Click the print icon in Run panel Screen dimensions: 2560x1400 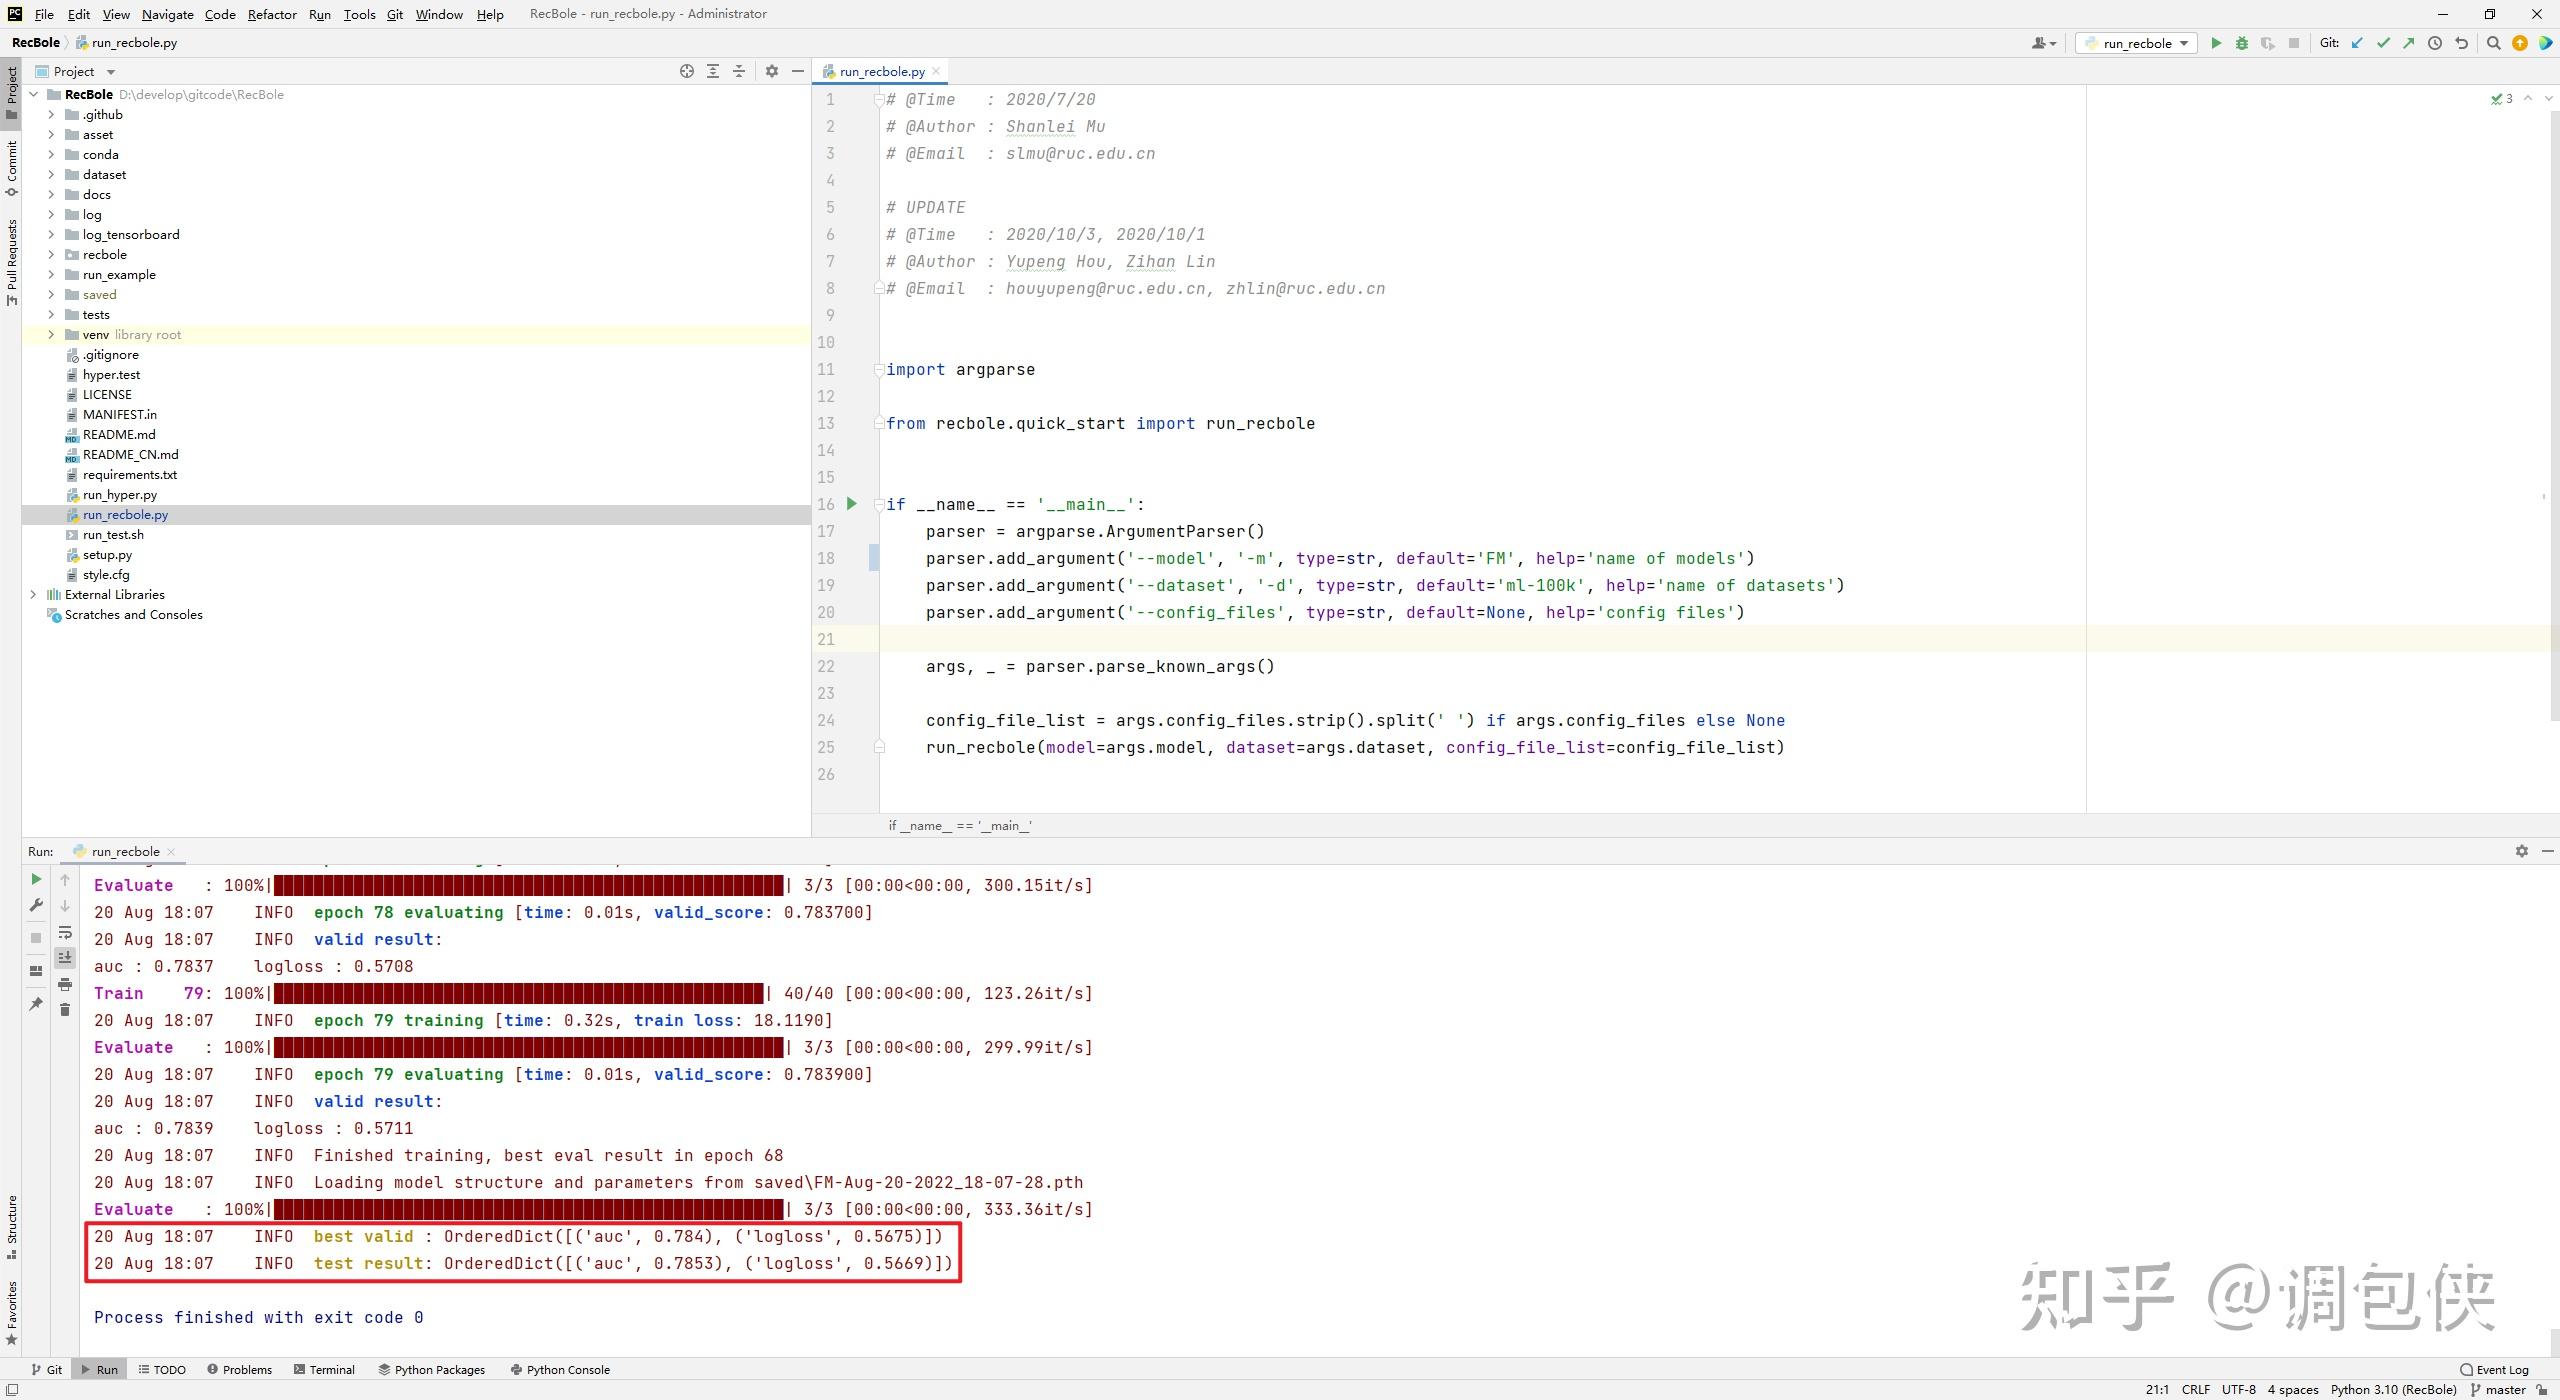pyautogui.click(x=65, y=984)
